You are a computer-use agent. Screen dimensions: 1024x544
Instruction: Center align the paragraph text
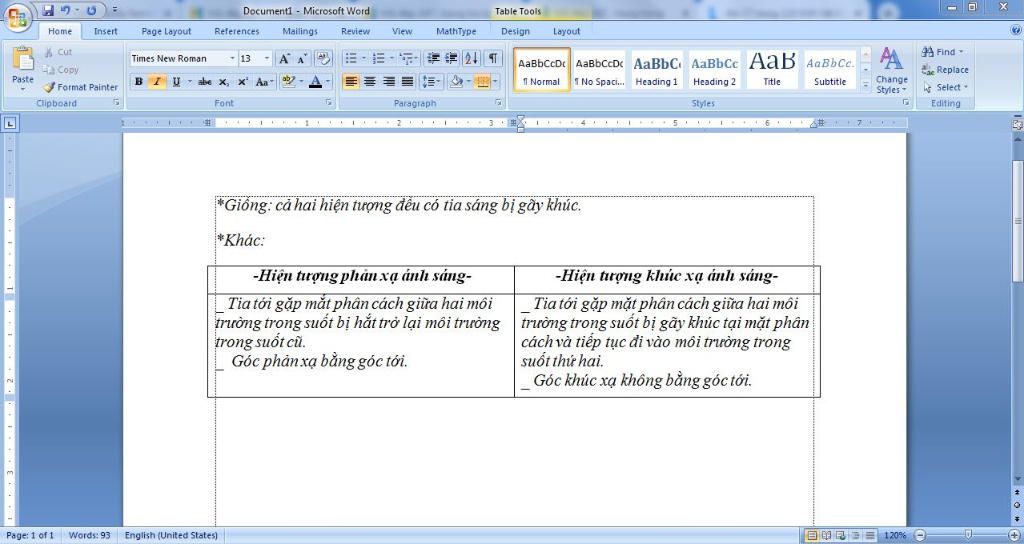click(370, 82)
